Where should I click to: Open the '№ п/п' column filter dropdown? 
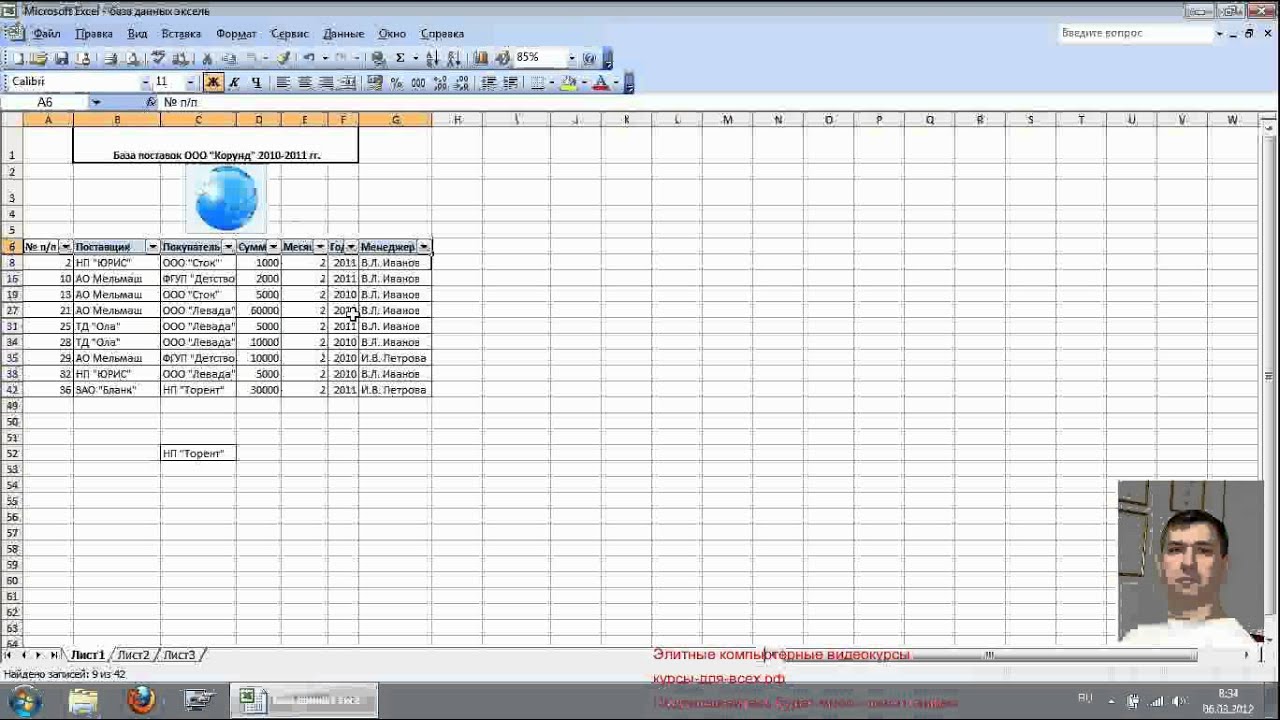coord(66,247)
